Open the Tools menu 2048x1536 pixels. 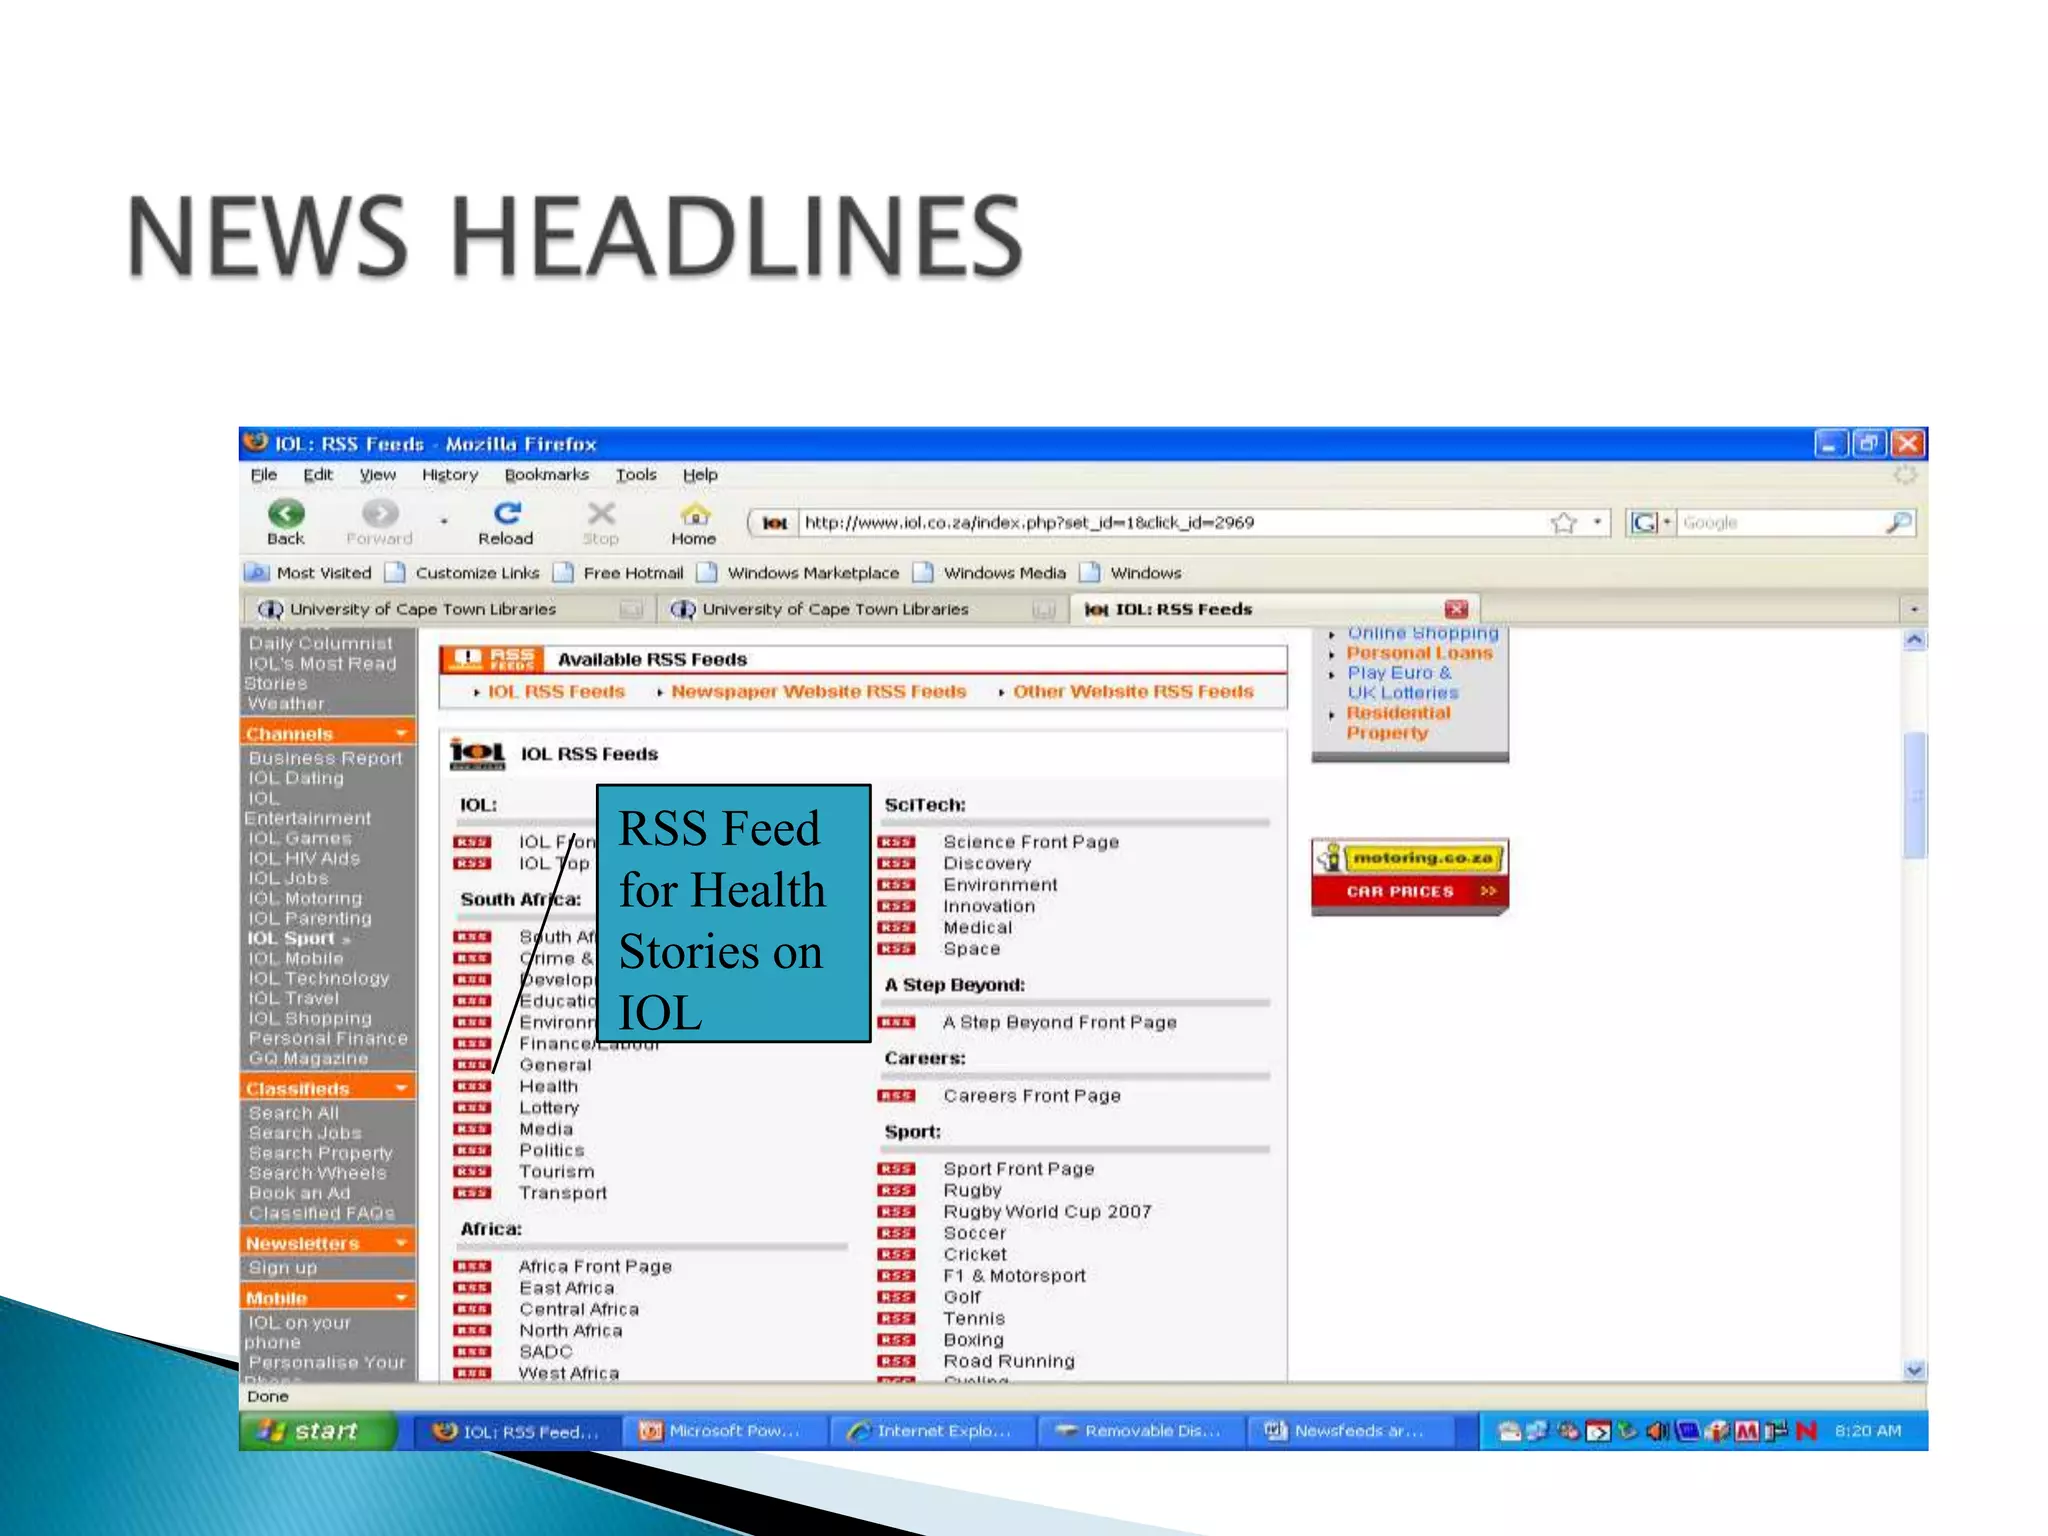[x=636, y=475]
